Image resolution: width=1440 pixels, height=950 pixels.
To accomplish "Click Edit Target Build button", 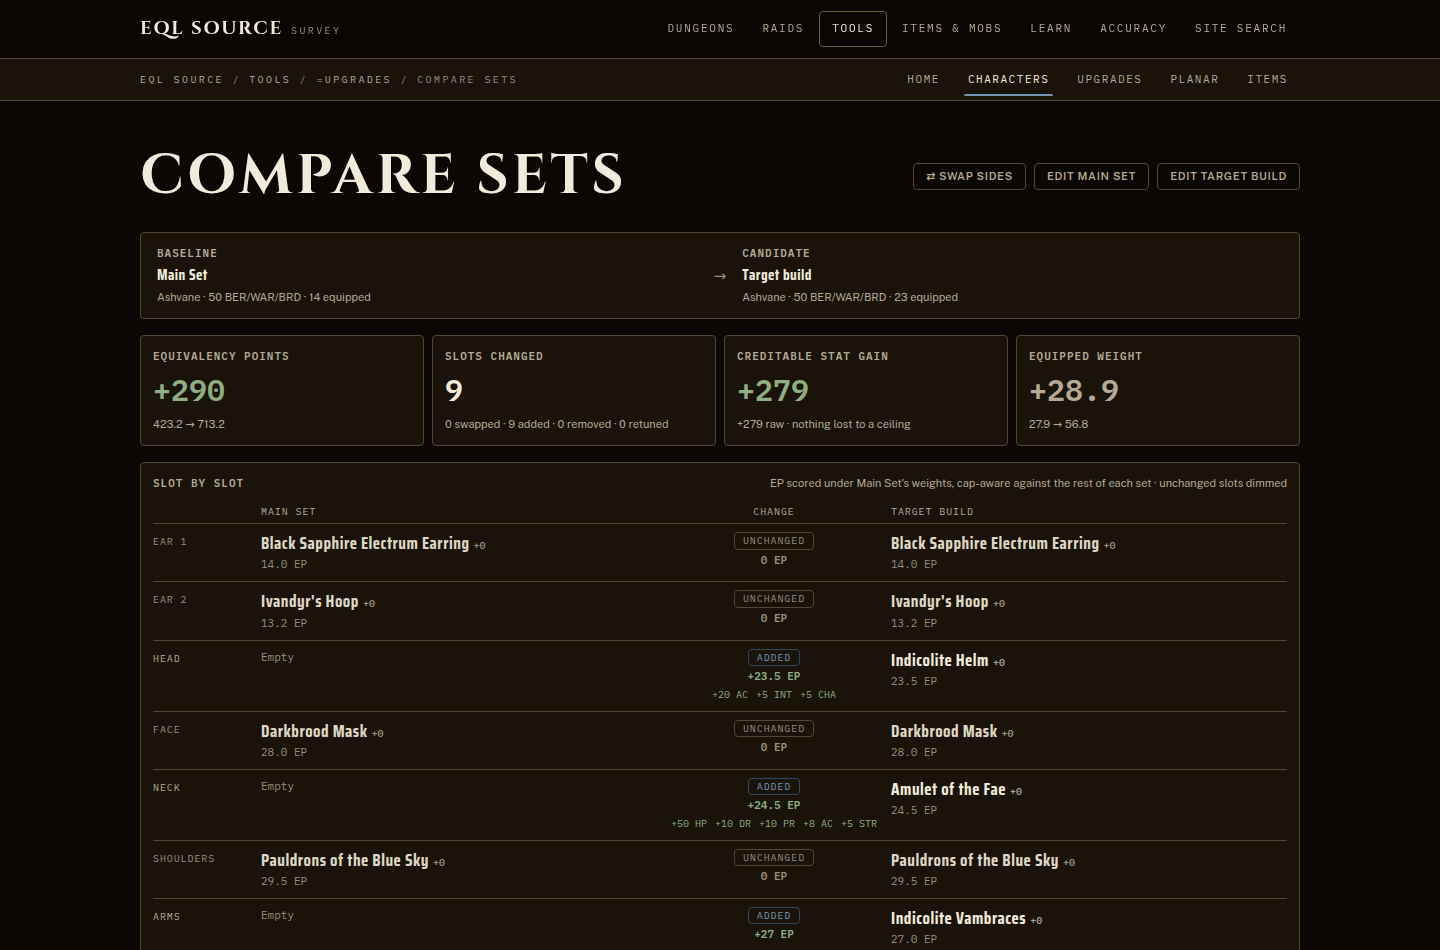I will (x=1228, y=176).
